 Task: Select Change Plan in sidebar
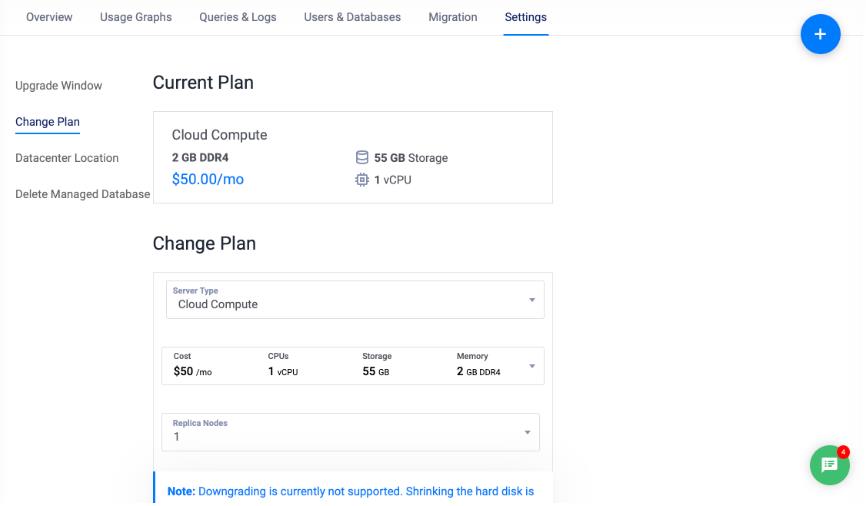47,122
